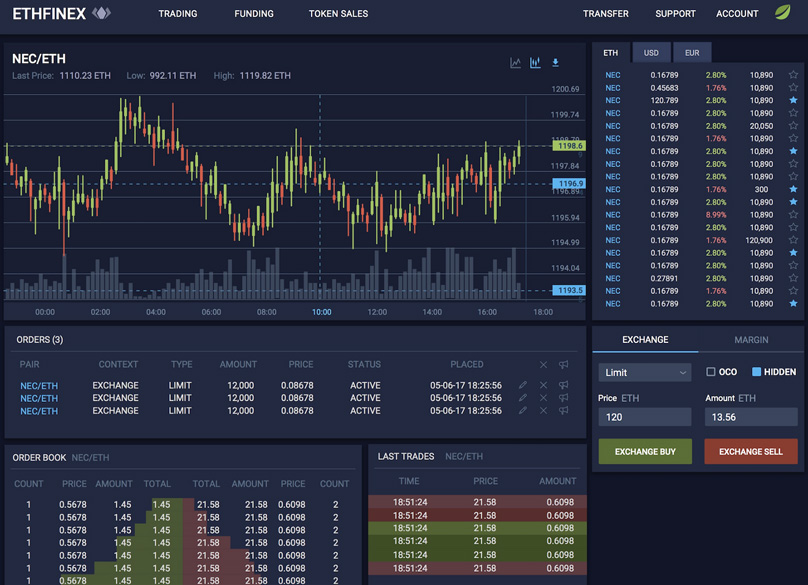Screen dimensions: 808x585
Task: Click the highlighted 10:00 time label
Action: coord(322,312)
